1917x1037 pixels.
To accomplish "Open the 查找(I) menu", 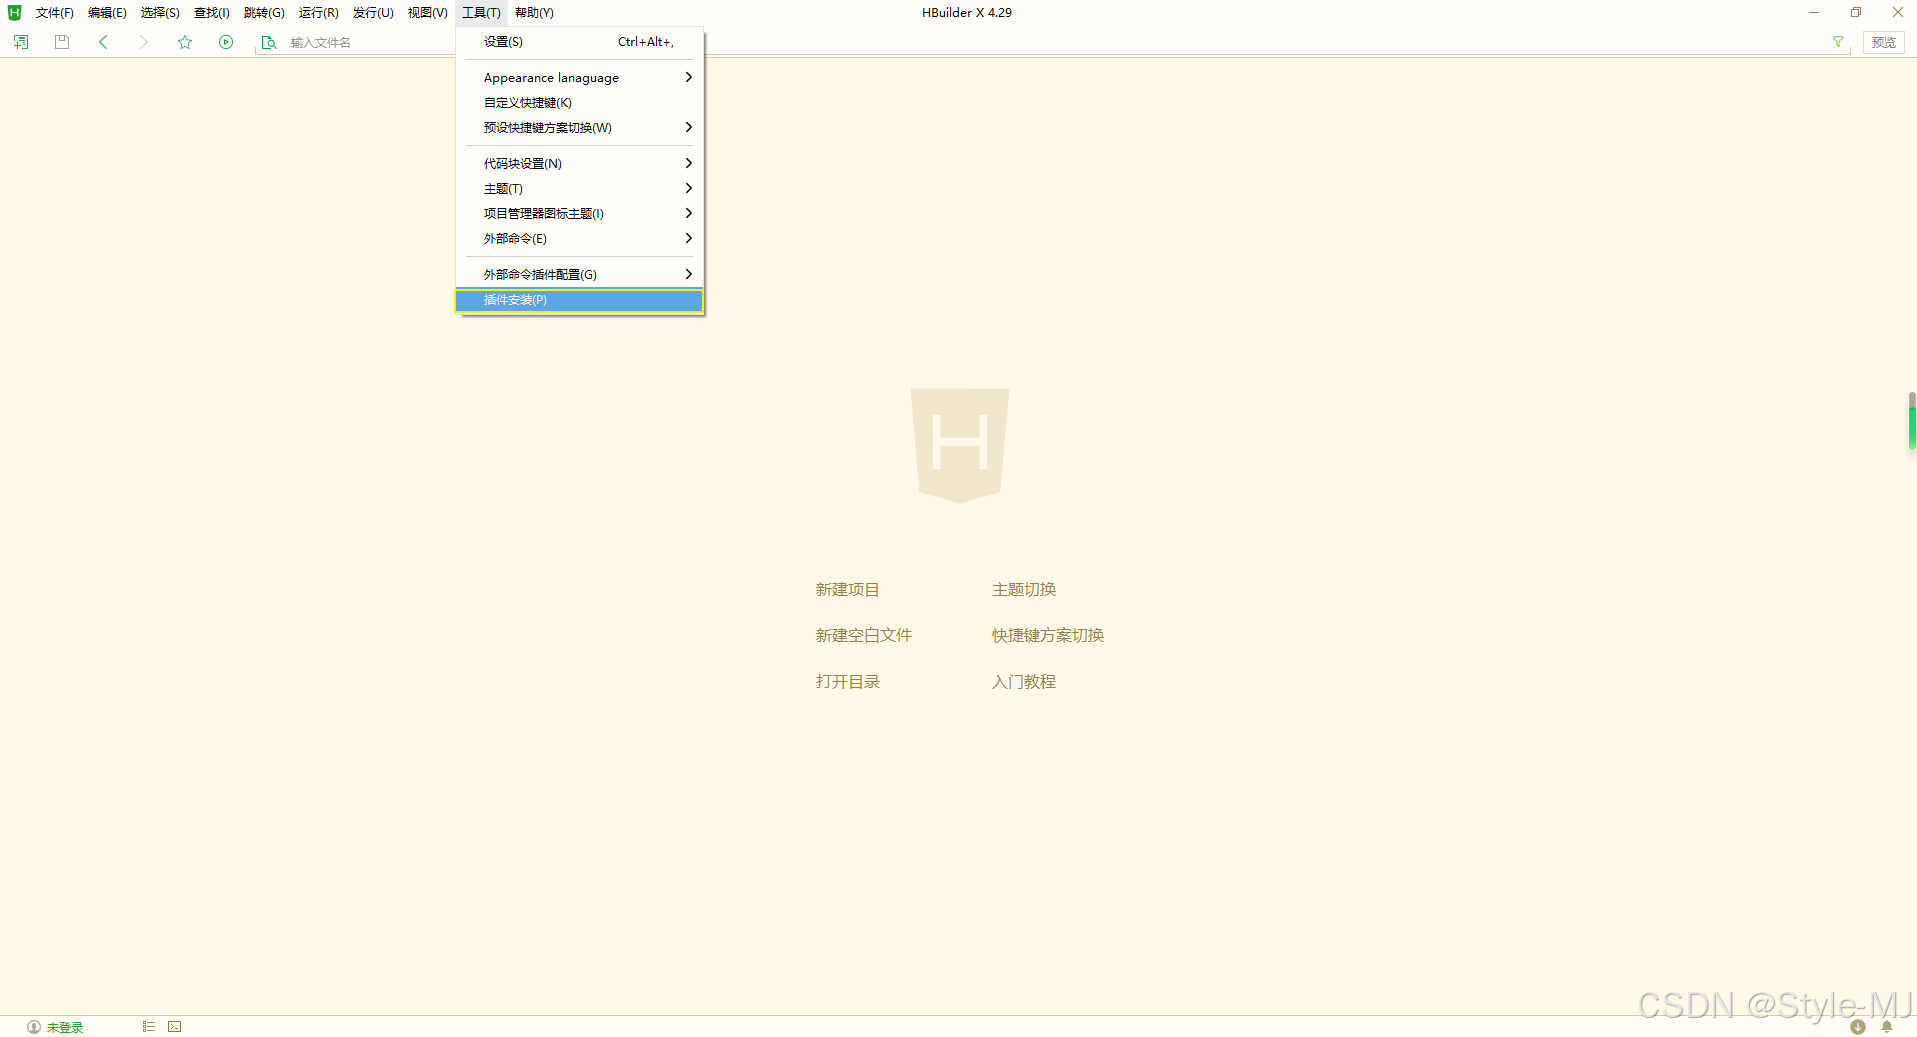I will point(212,13).
